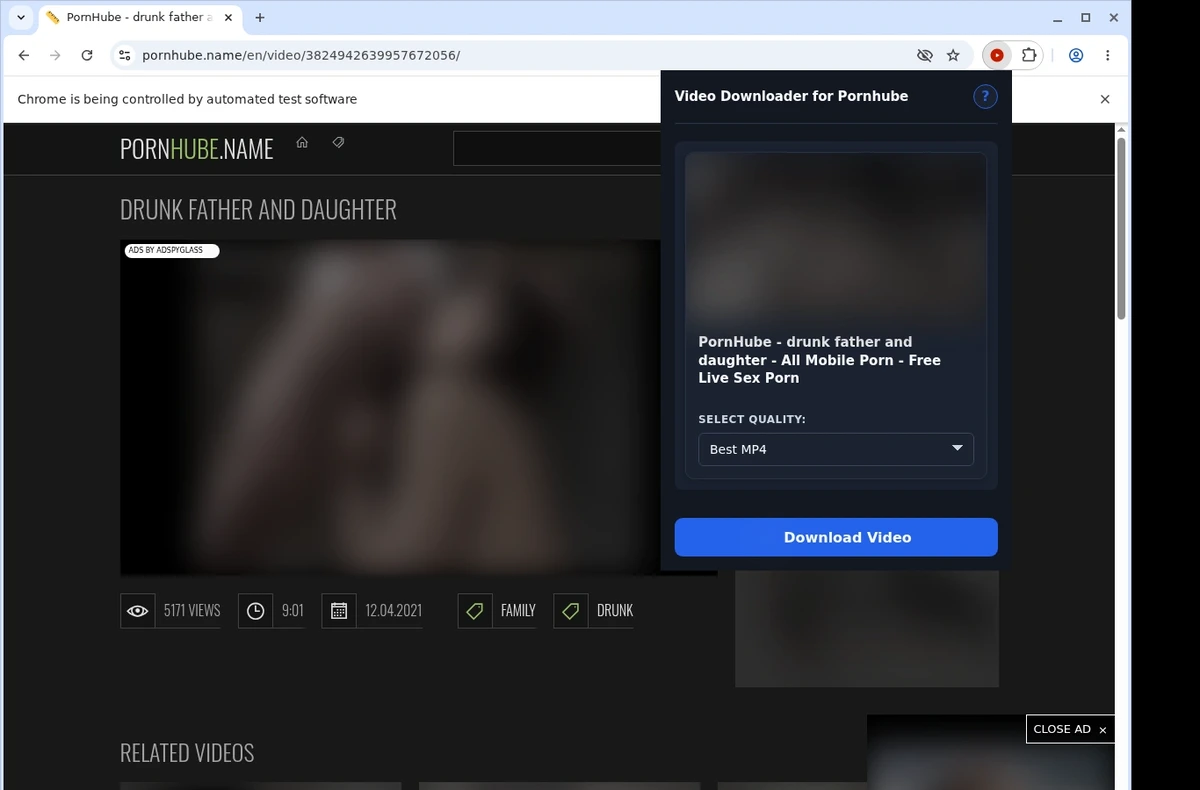Dismiss the automated test software infobar
The height and width of the screenshot is (790, 1200).
click(x=1105, y=99)
